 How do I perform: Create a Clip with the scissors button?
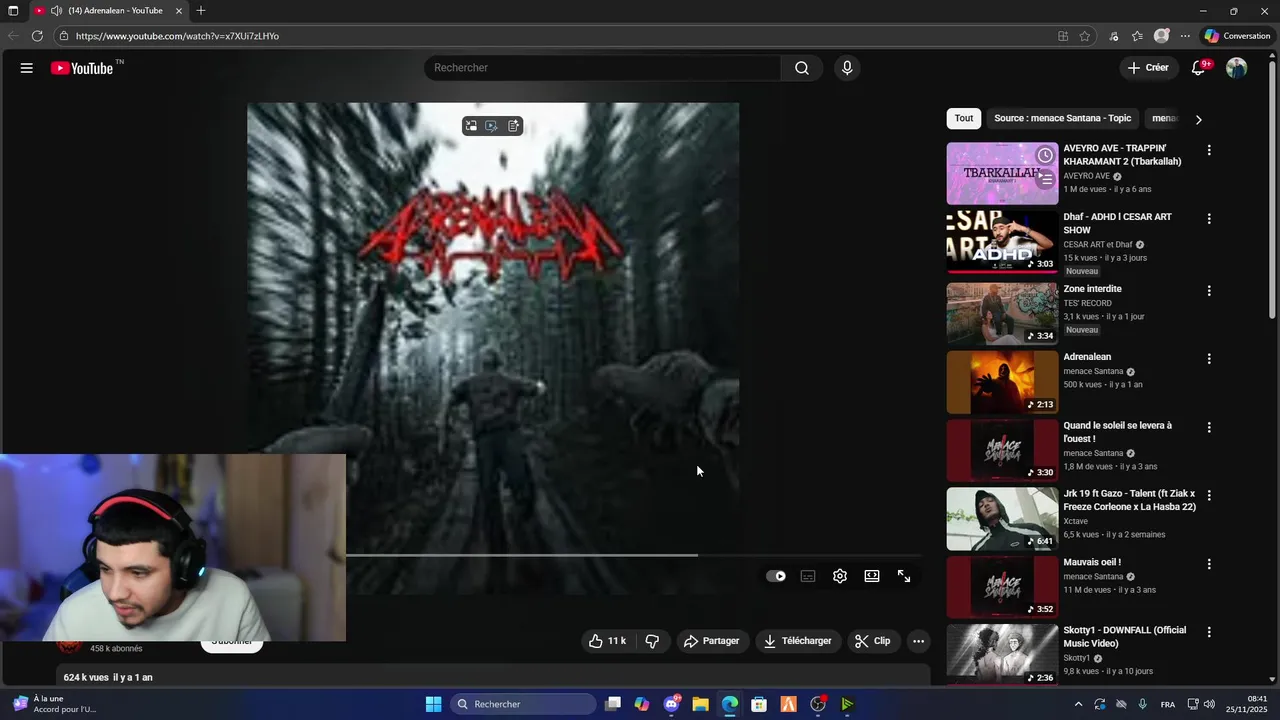point(872,641)
